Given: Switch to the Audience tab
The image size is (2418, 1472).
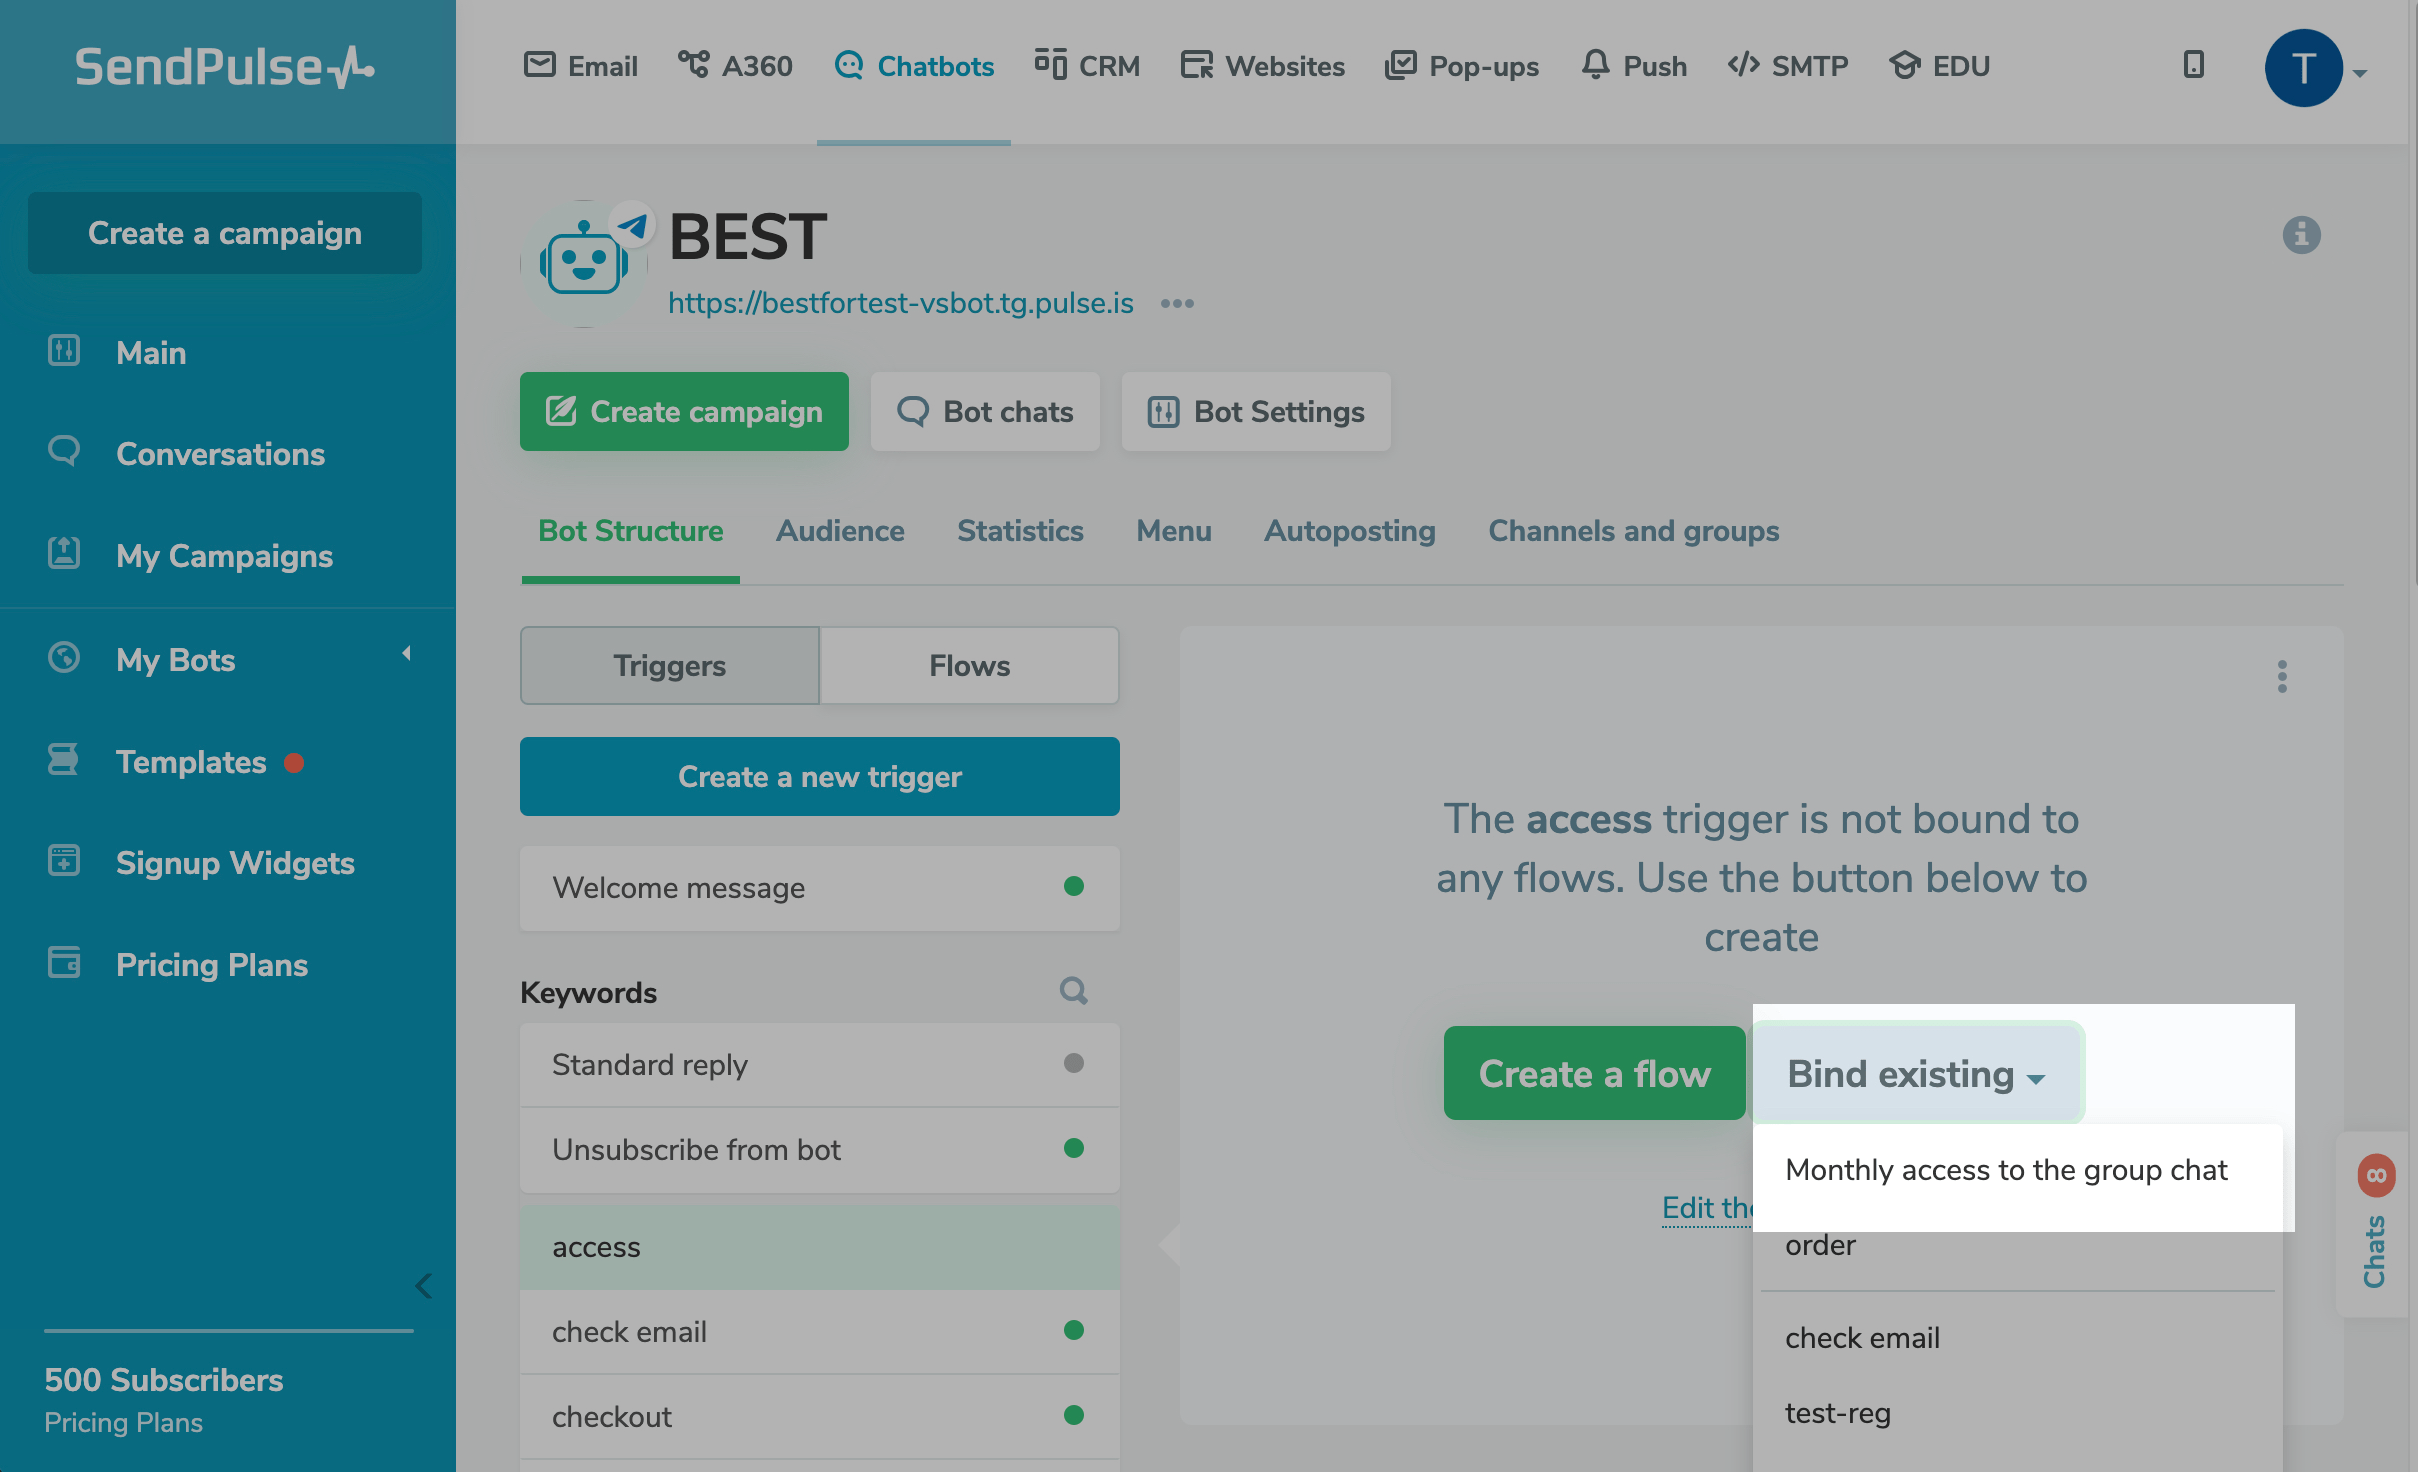Looking at the screenshot, I should (839, 531).
